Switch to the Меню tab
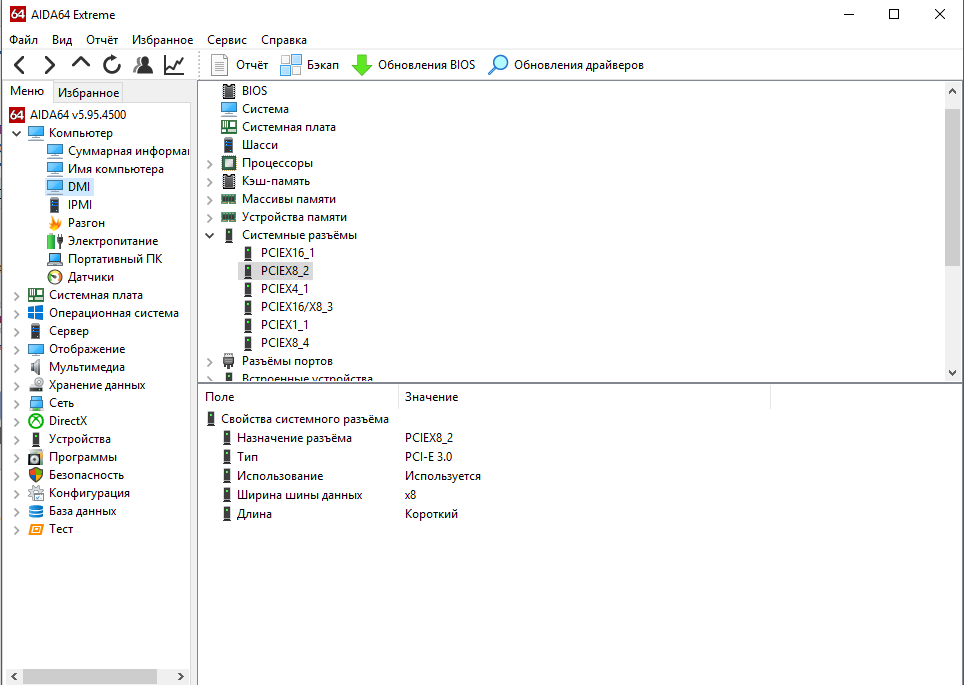 [27, 91]
